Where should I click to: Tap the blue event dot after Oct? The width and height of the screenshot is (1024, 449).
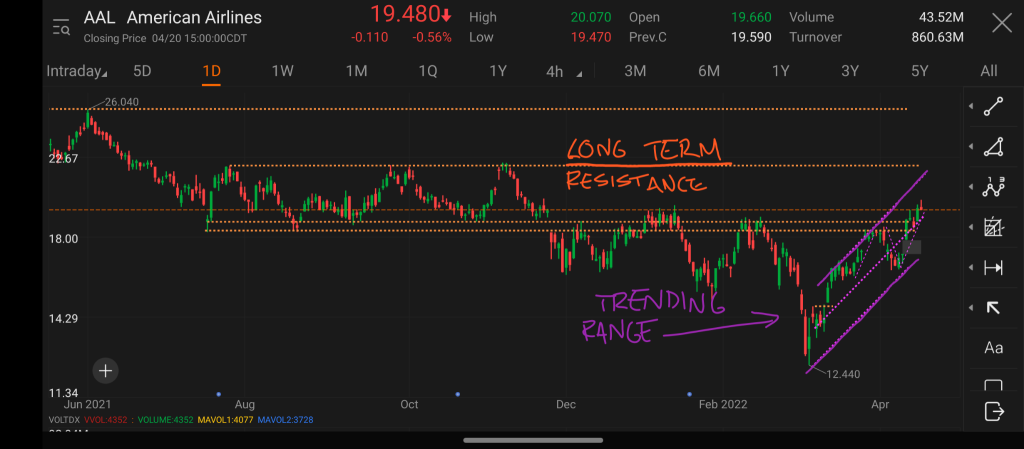point(458,394)
